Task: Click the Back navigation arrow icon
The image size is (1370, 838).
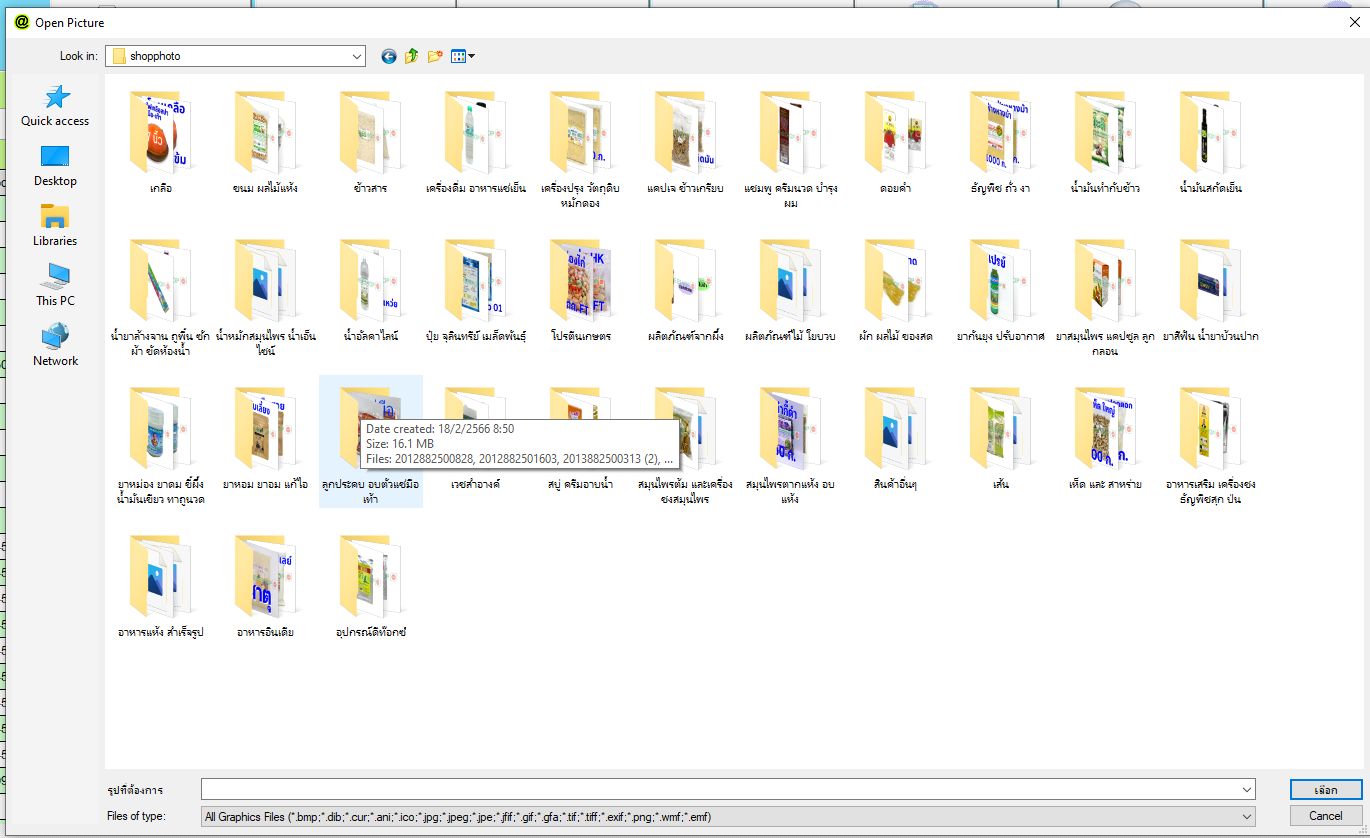Action: (389, 57)
